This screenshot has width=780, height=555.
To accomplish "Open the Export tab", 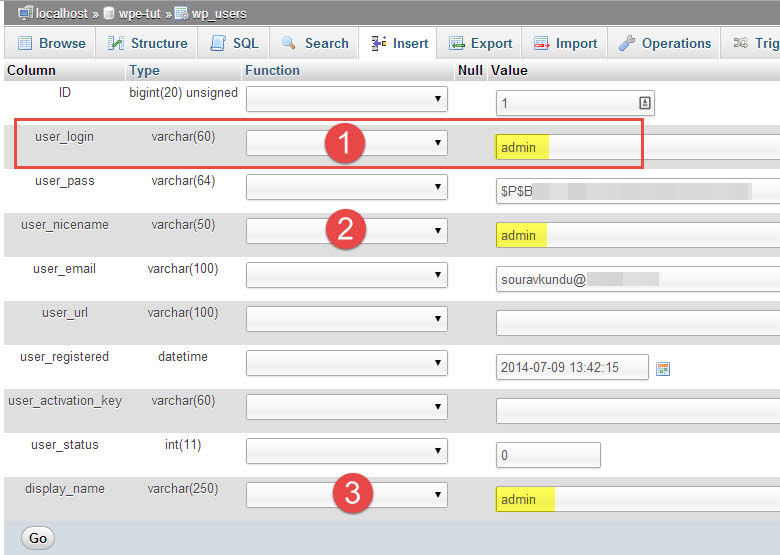I will click(x=480, y=43).
